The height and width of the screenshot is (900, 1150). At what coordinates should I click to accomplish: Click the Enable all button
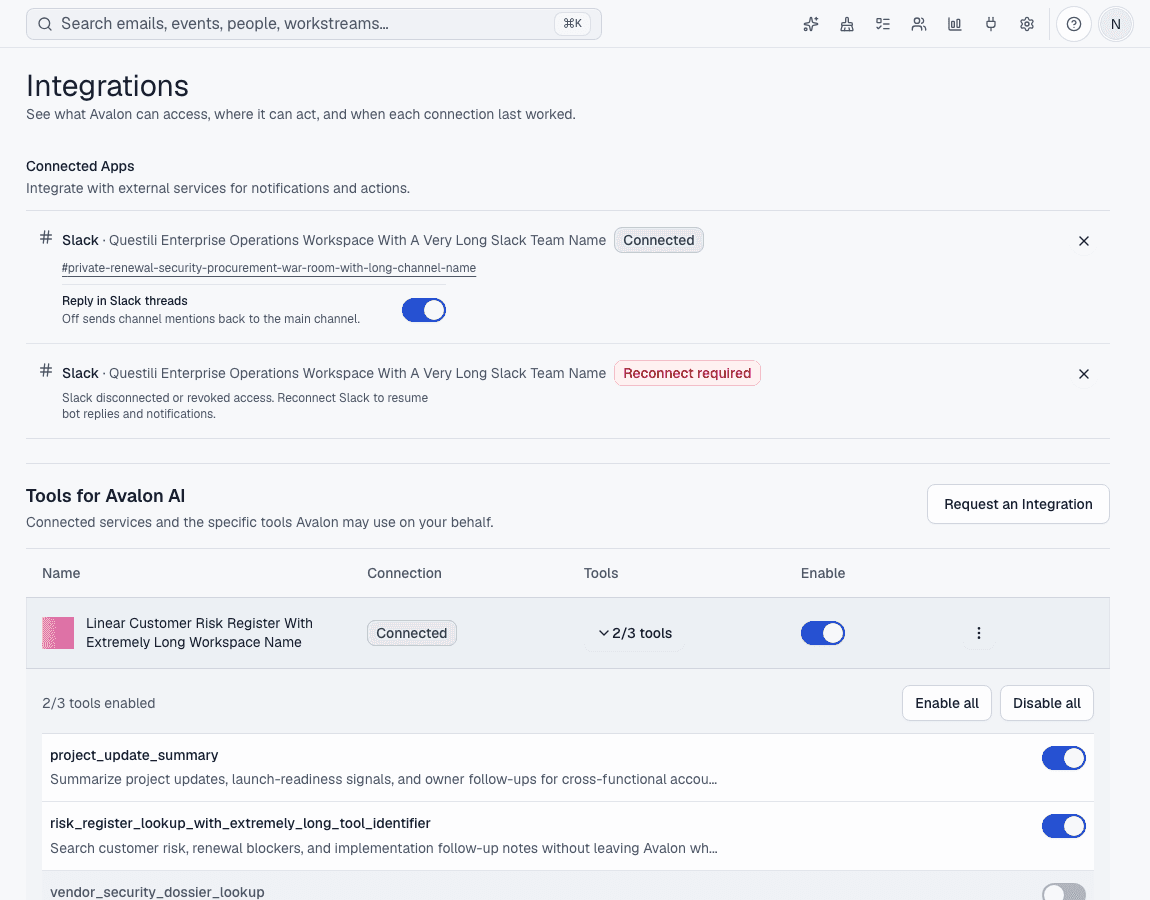tap(947, 703)
